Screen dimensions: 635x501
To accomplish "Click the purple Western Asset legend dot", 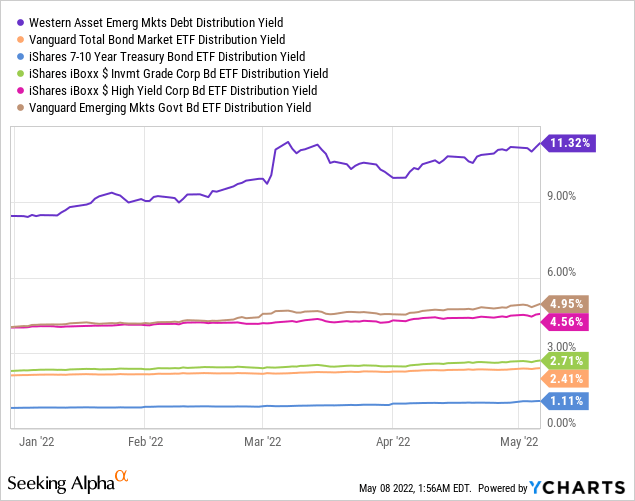I will 19,22.
